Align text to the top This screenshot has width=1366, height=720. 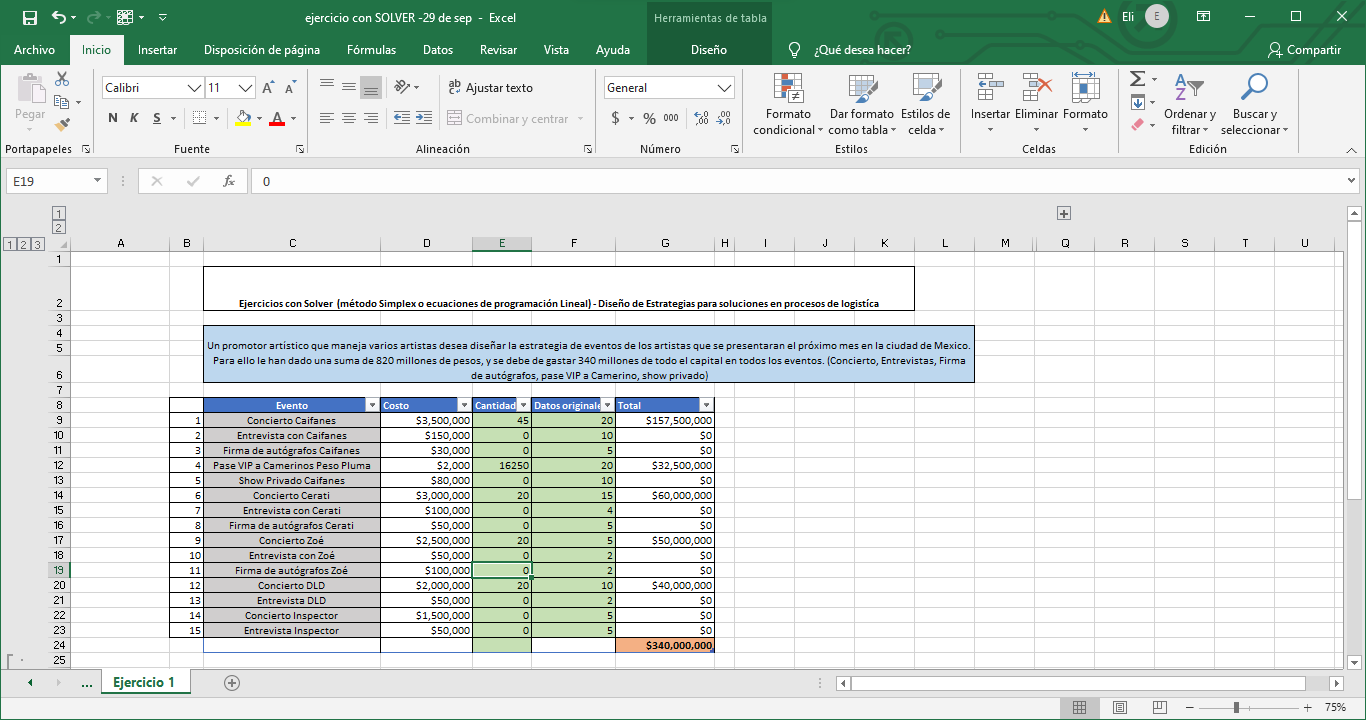coord(326,87)
